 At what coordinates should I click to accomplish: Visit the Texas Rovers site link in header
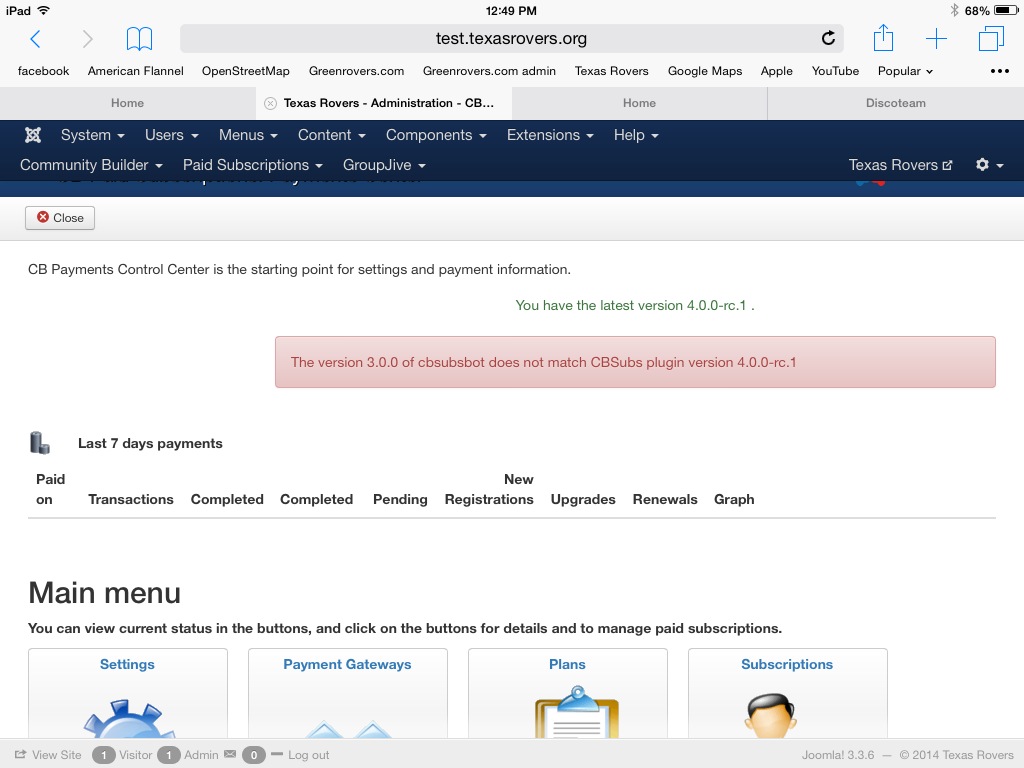901,165
